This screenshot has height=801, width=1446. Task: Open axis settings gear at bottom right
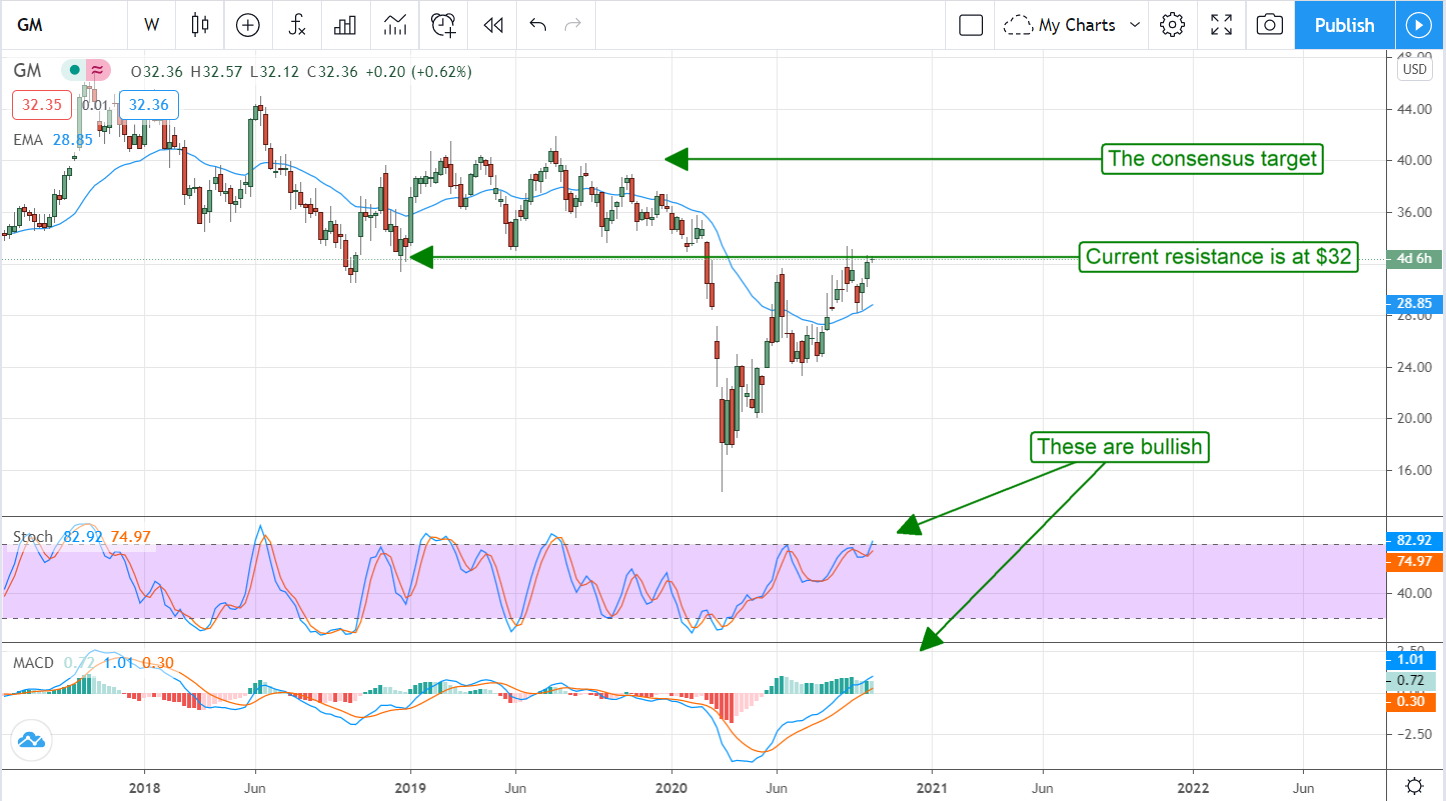(1415, 785)
